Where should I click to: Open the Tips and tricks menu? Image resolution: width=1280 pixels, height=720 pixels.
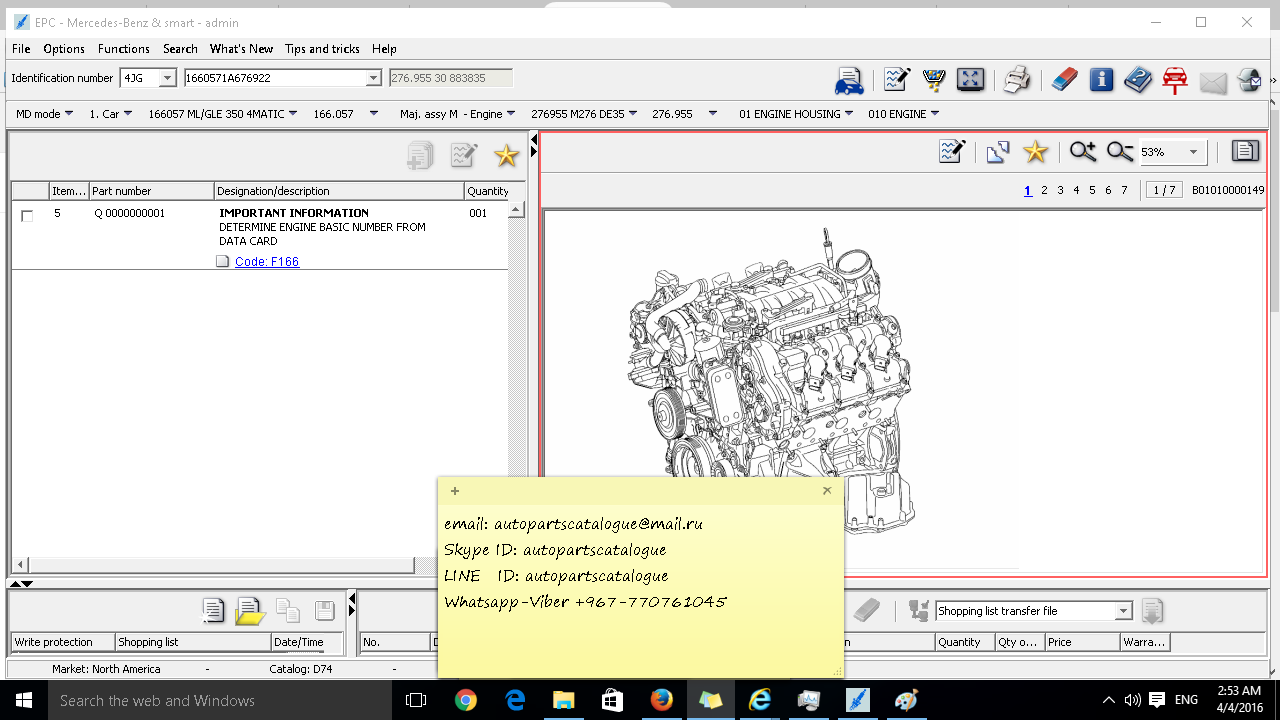click(322, 49)
